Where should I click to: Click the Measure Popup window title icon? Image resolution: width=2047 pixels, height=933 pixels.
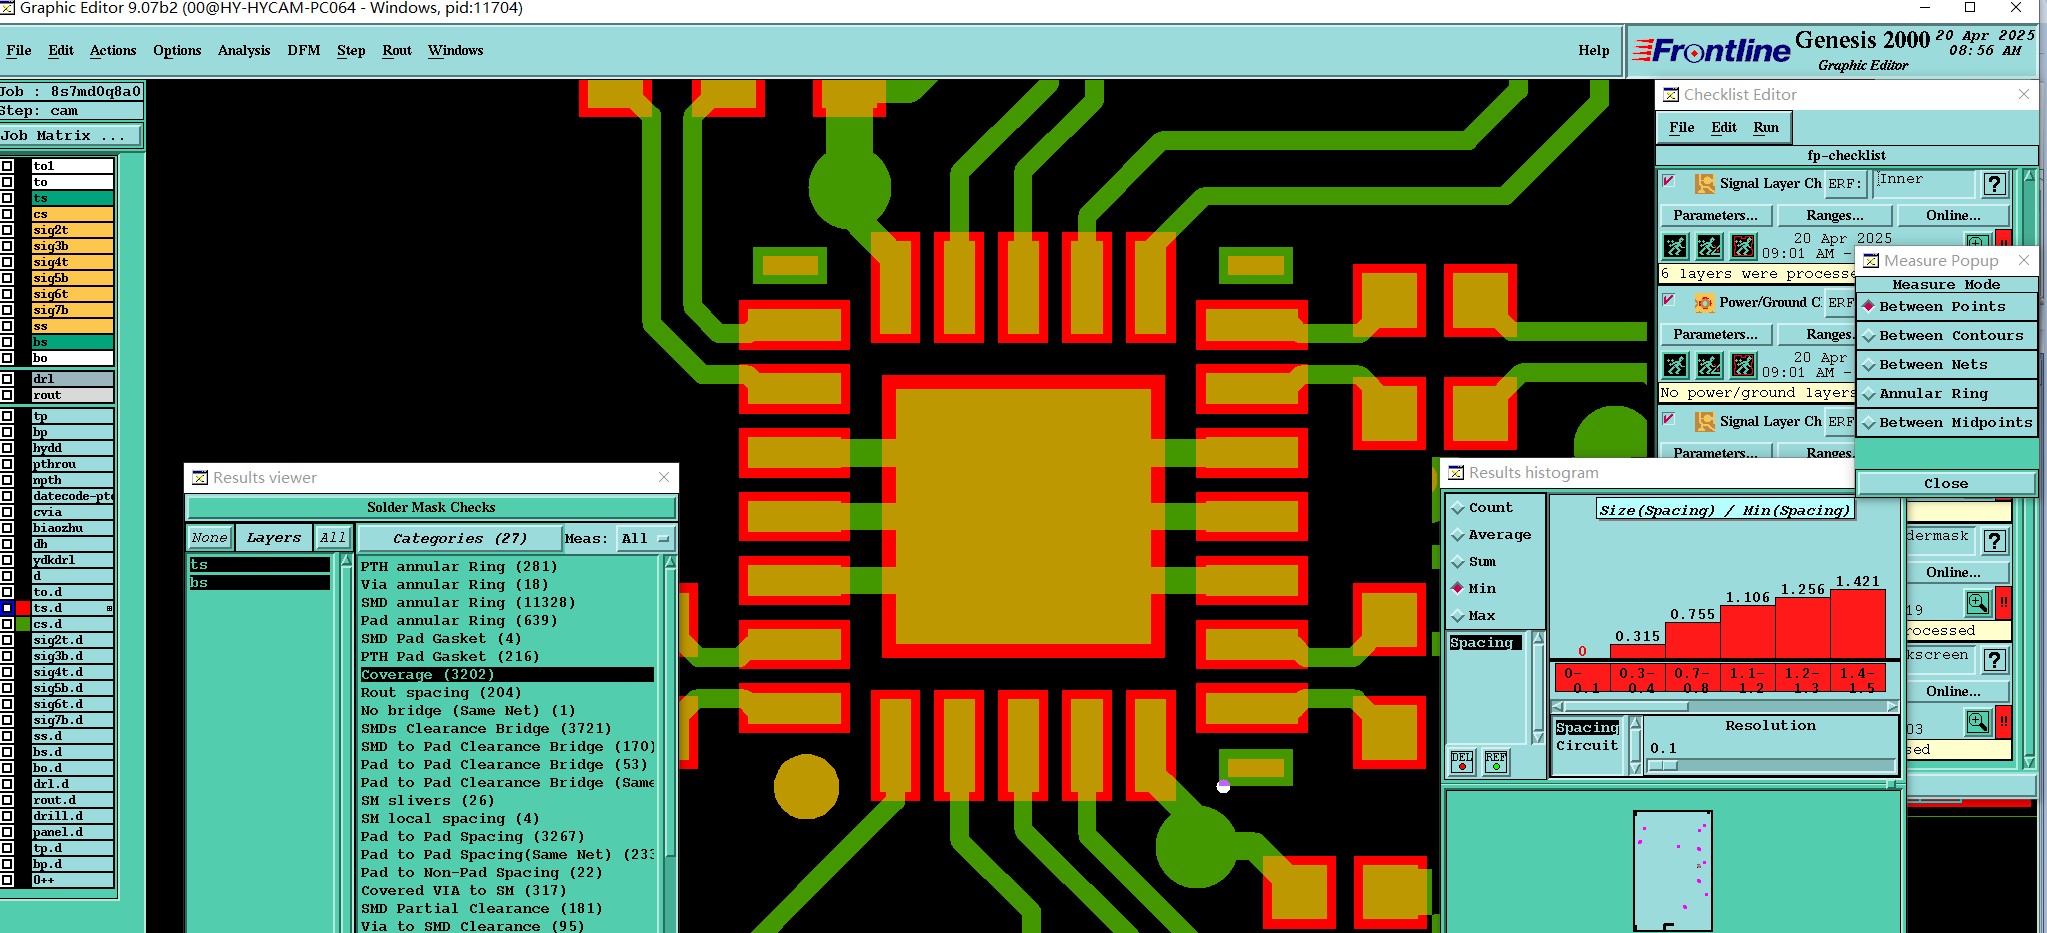coord(1871,261)
